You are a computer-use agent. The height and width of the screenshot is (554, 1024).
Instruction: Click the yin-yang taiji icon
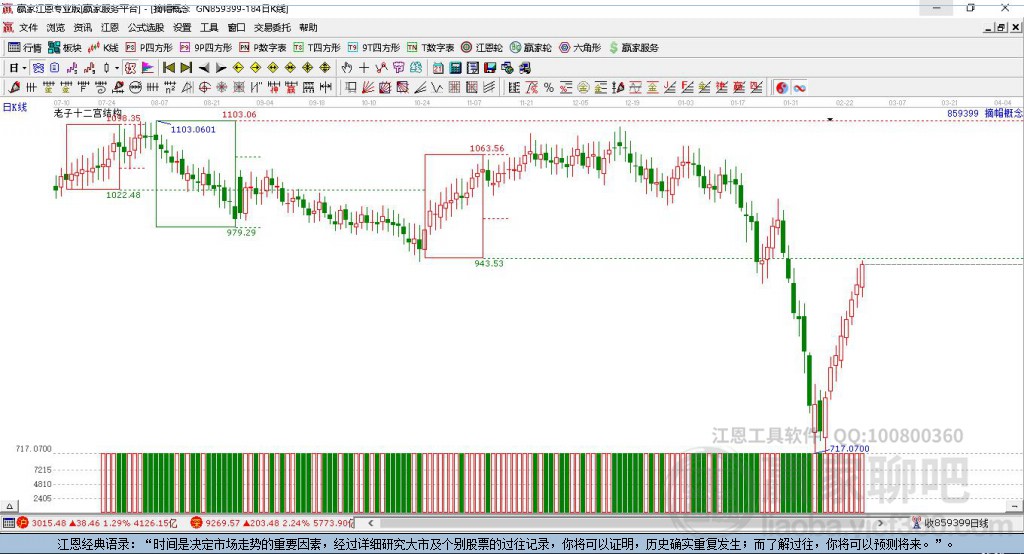click(782, 87)
